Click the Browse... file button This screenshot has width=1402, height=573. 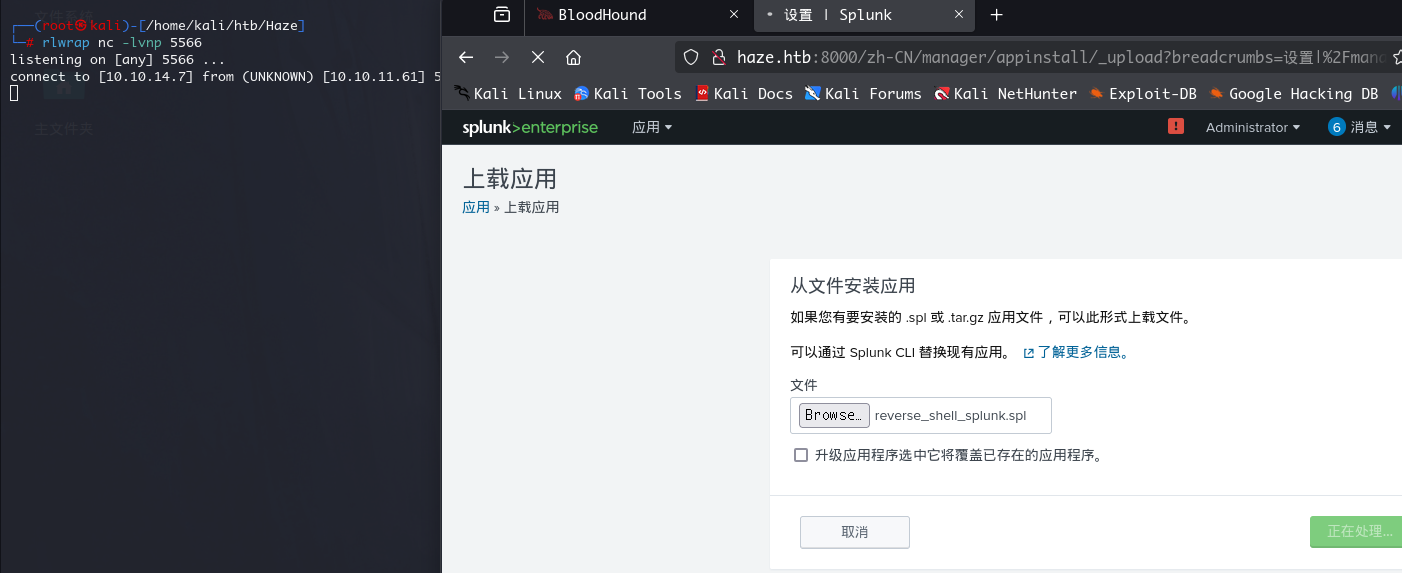(x=834, y=415)
